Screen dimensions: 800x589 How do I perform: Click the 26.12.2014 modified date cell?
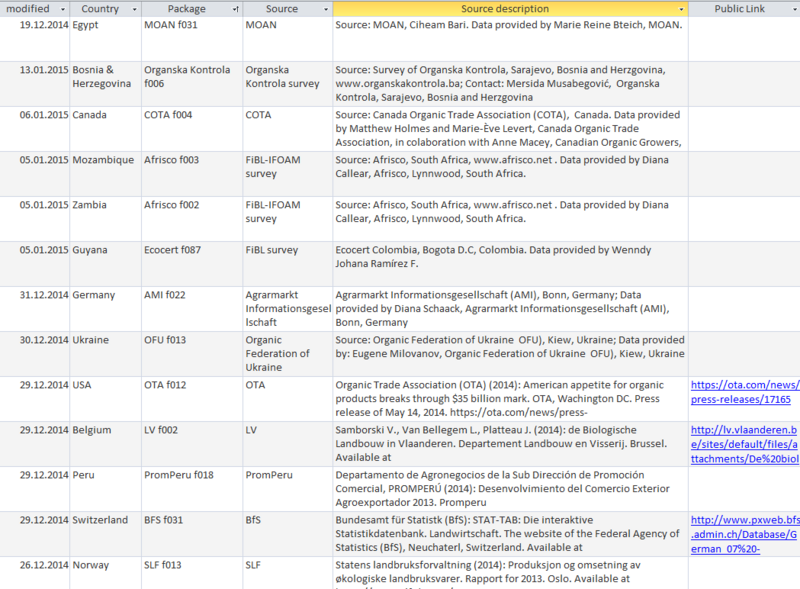click(34, 573)
